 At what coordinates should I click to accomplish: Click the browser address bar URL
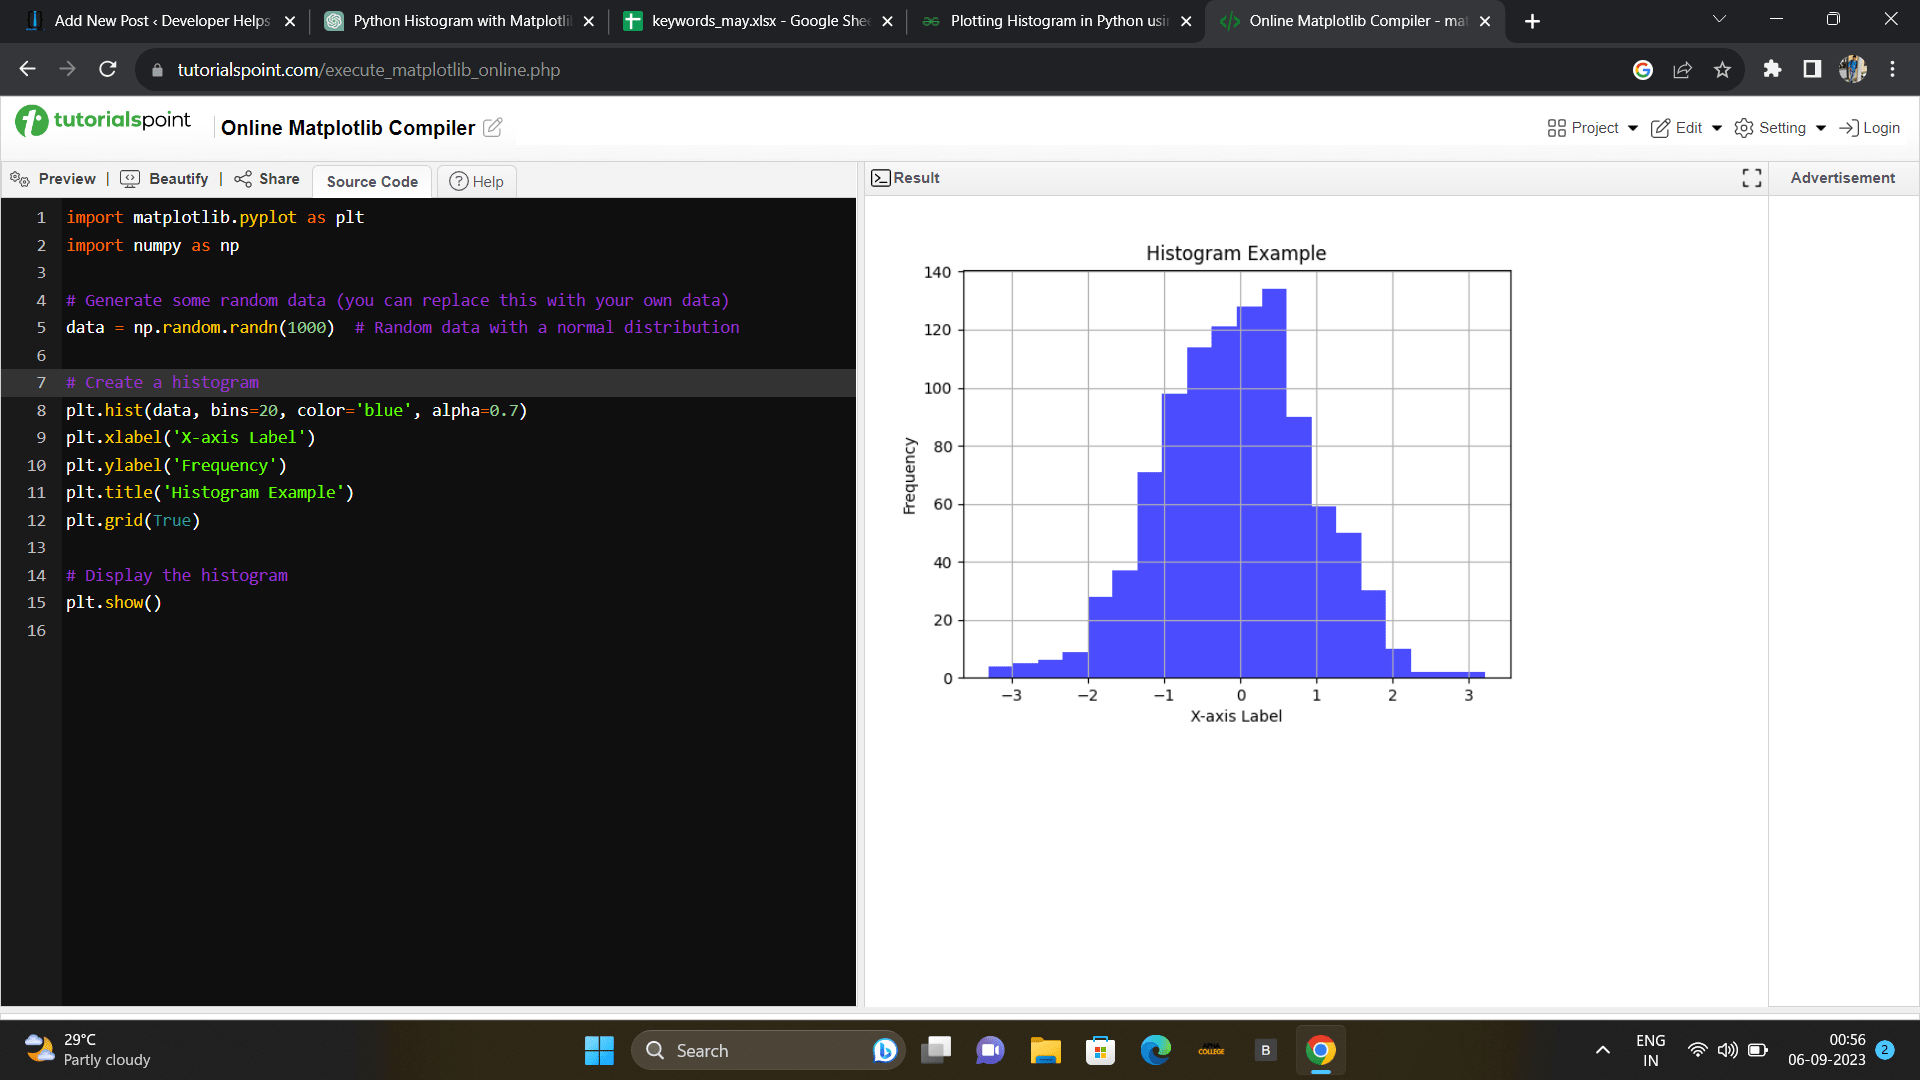pyautogui.click(x=368, y=70)
